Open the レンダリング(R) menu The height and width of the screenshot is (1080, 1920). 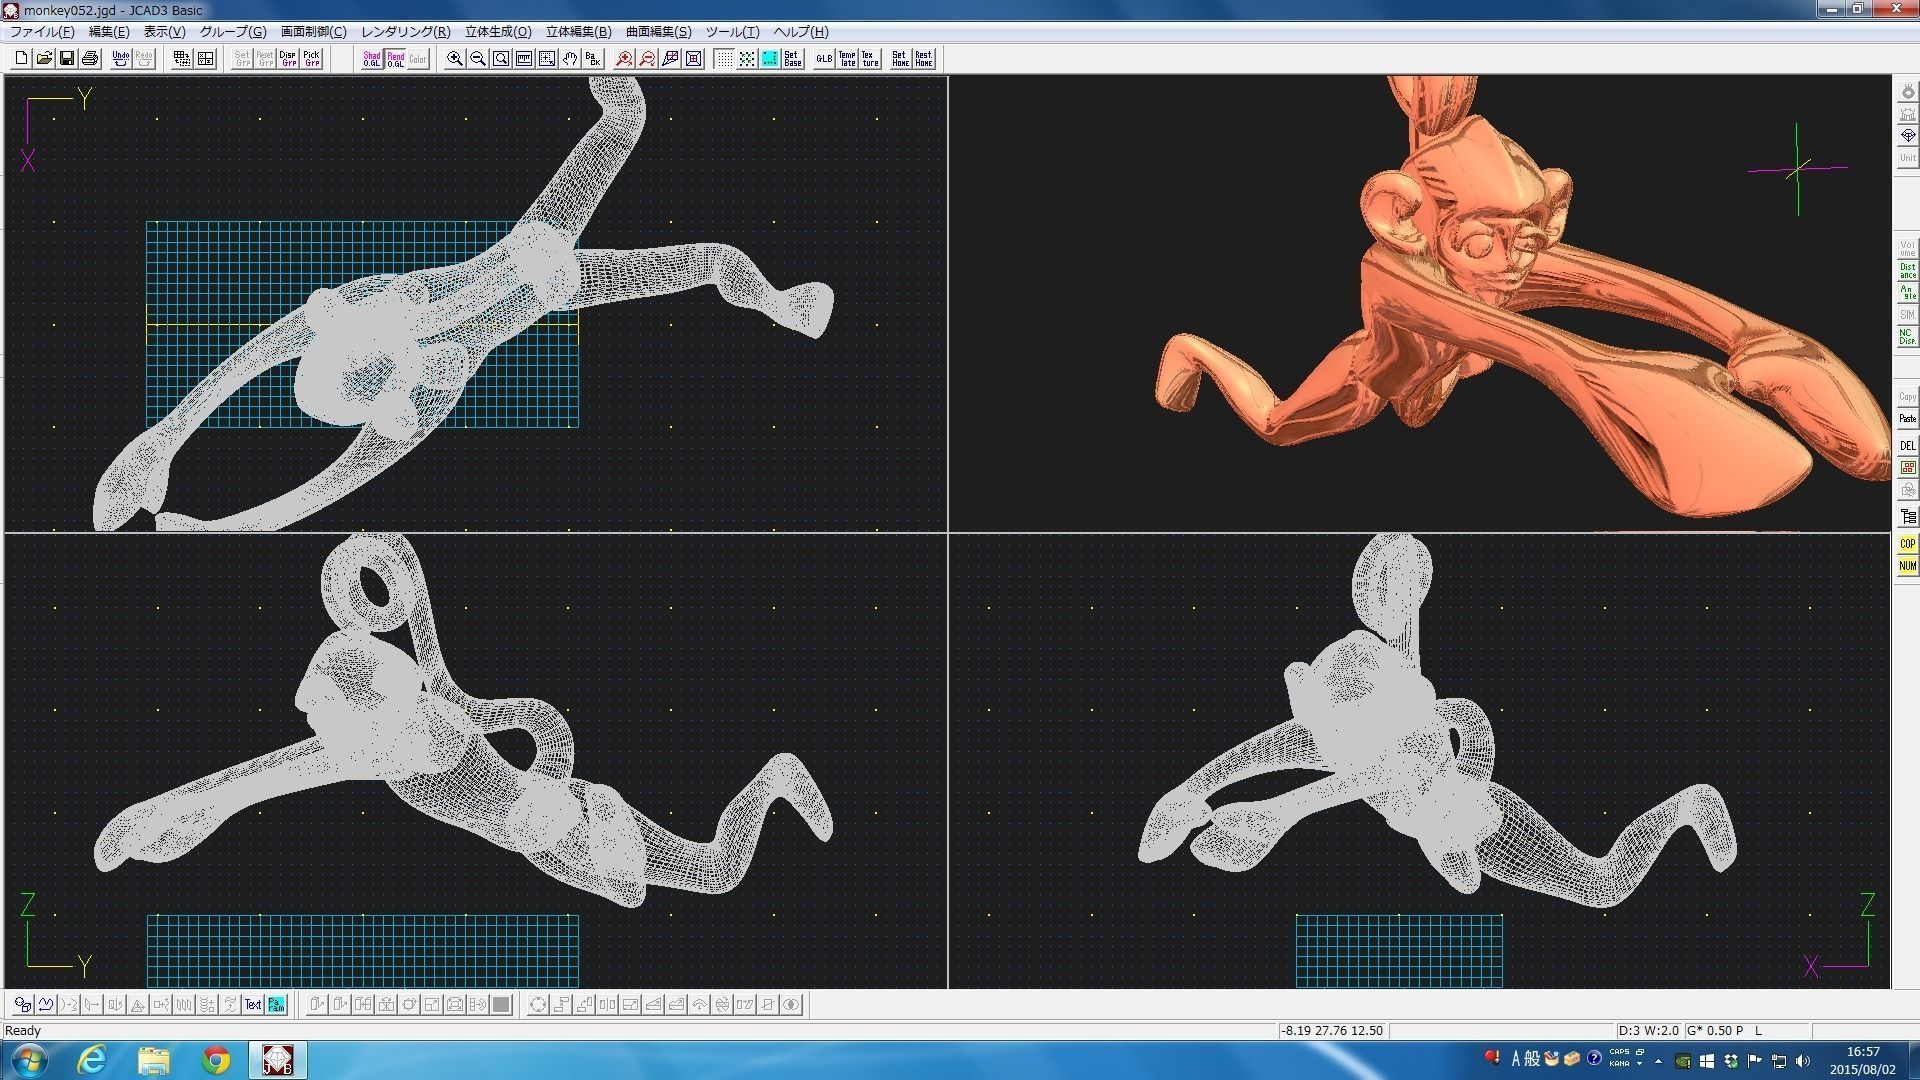[x=405, y=32]
